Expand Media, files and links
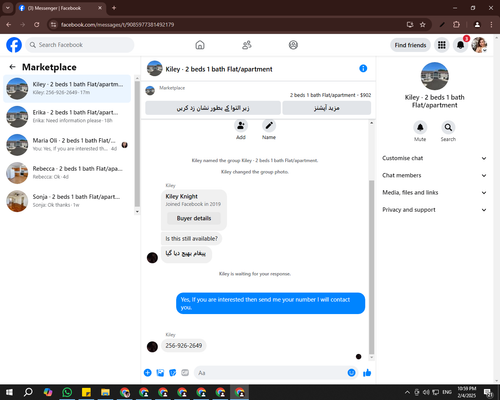Screen dimensions: 500x400 (434, 193)
